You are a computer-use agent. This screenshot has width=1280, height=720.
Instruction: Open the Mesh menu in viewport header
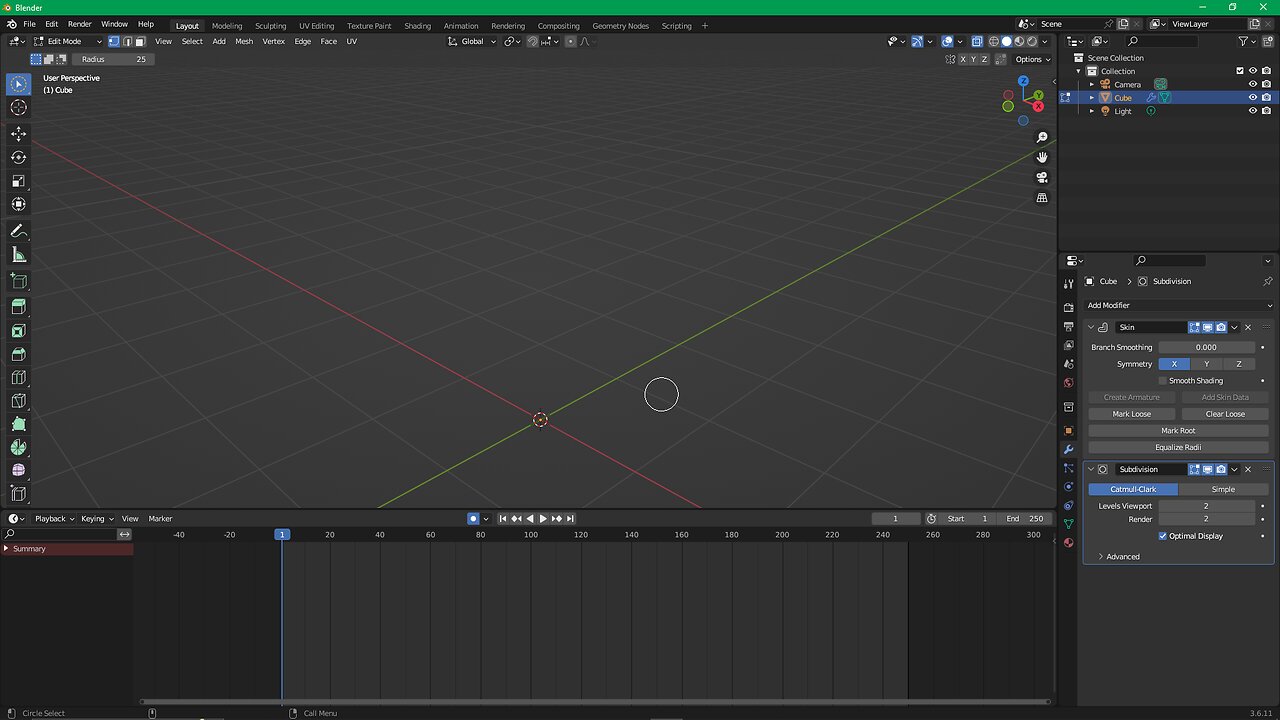(x=244, y=41)
